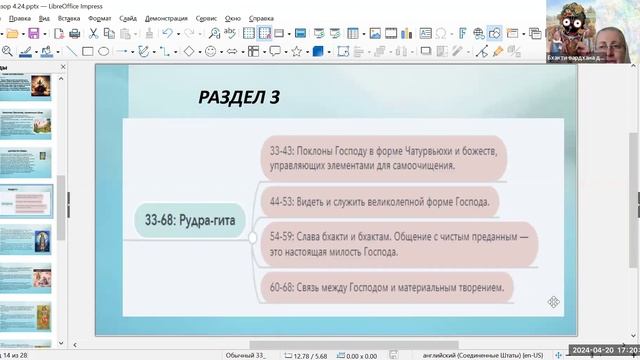Select the 33-68: Рудра-гита shape

190,220
